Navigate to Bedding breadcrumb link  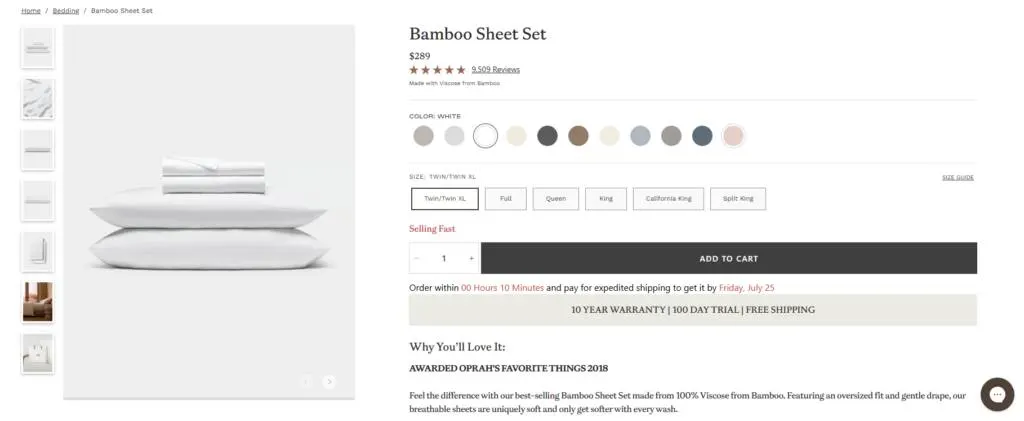tap(66, 10)
